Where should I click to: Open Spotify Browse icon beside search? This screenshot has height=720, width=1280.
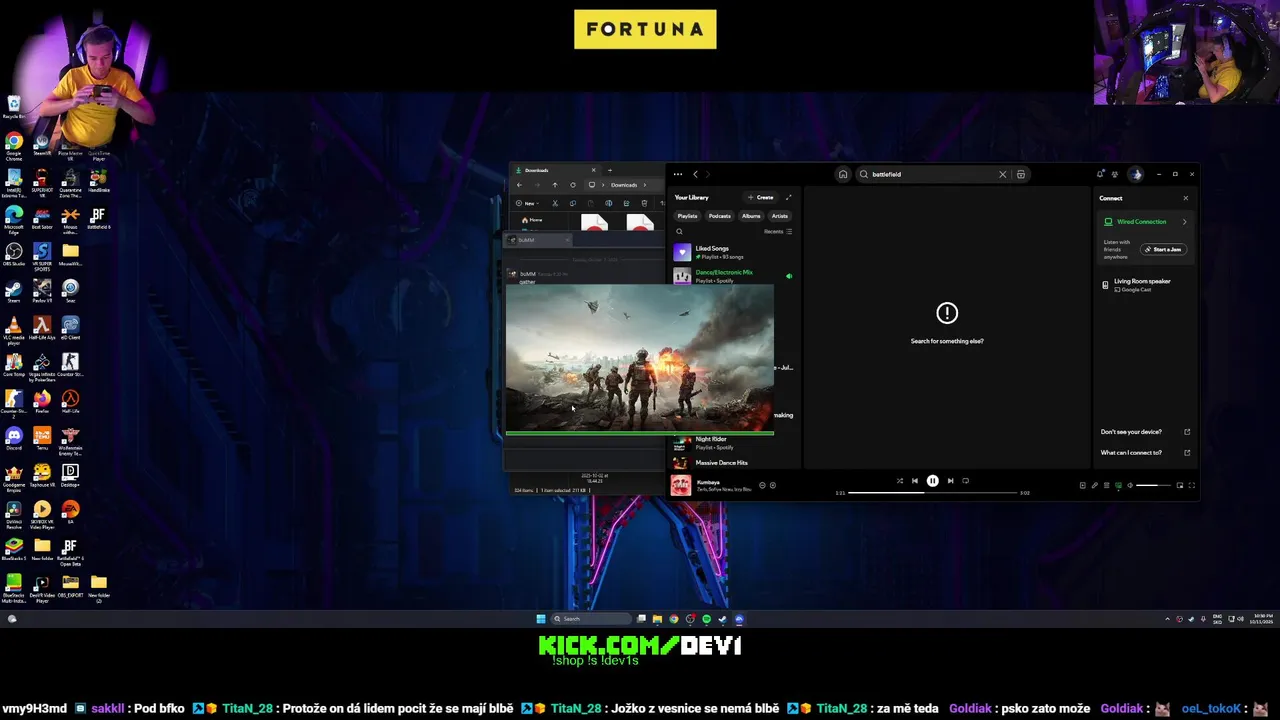1020,174
